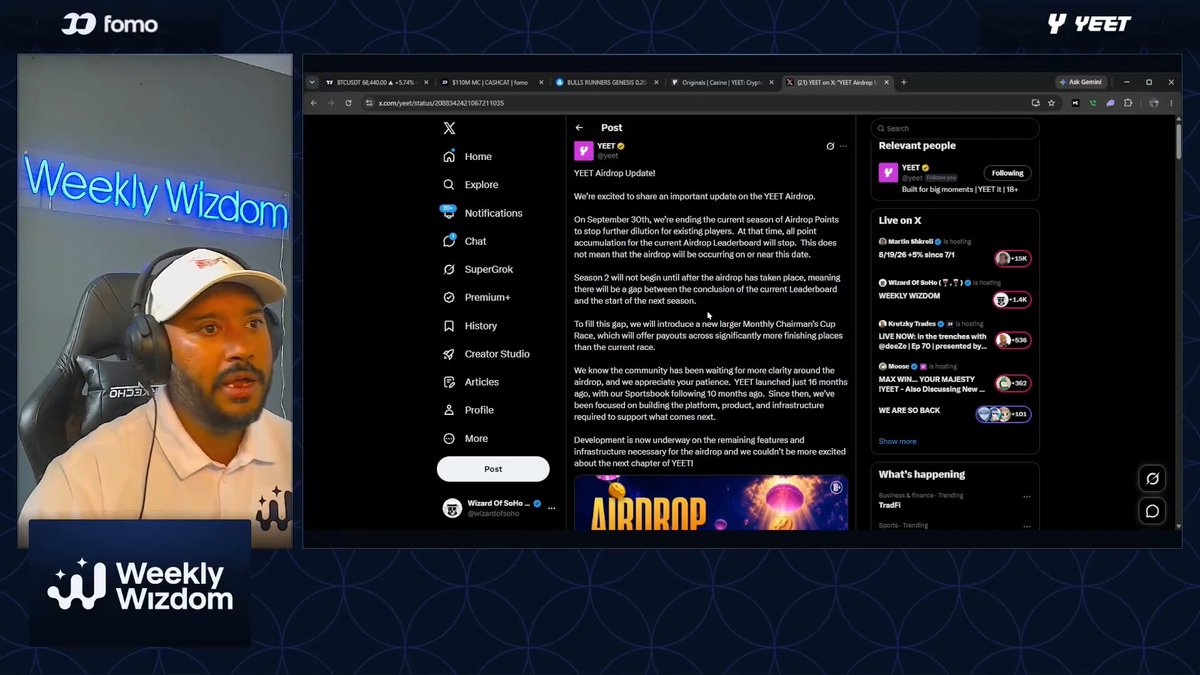Viewport: 1200px width, 675px height.
Task: Open the floating messages button
Action: tap(1152, 511)
